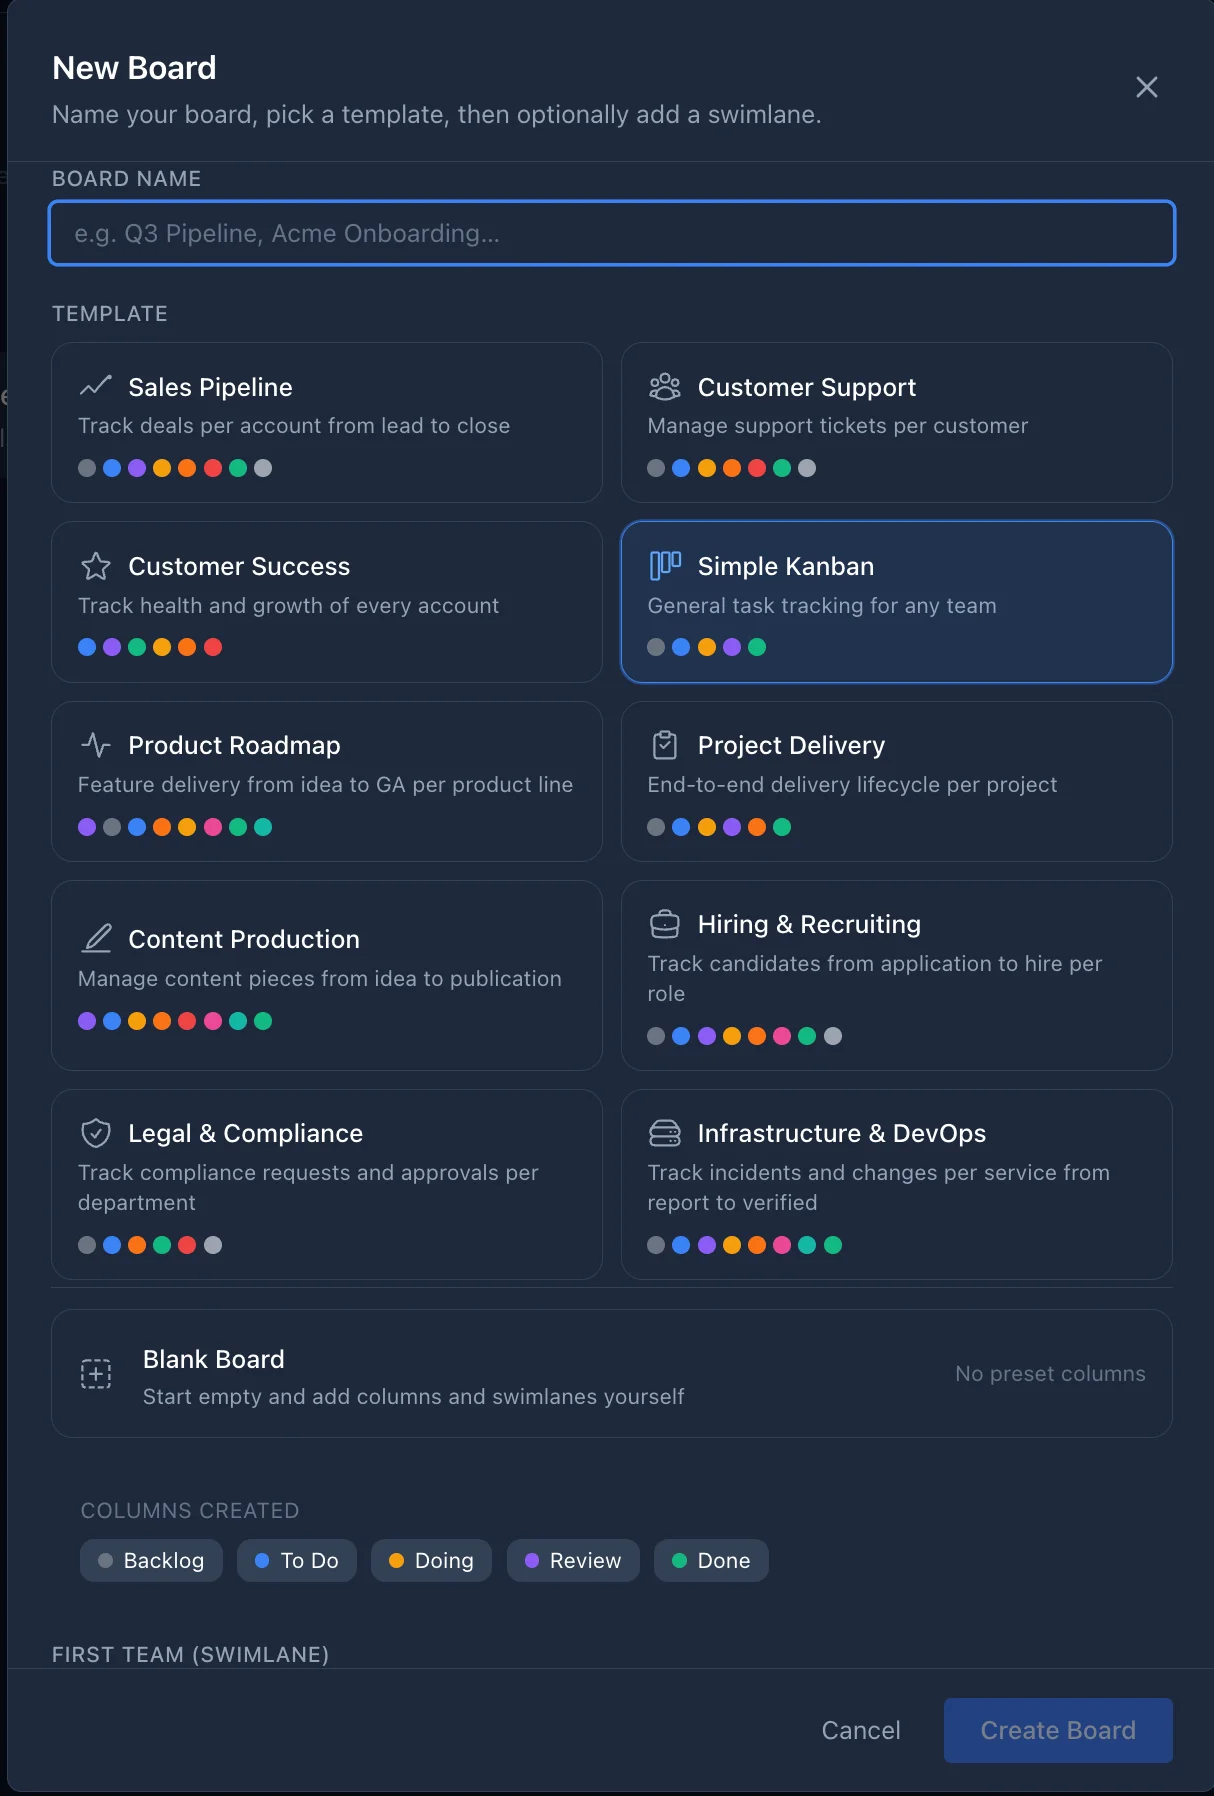
Task: Click the Create Board button
Action: (x=1058, y=1730)
